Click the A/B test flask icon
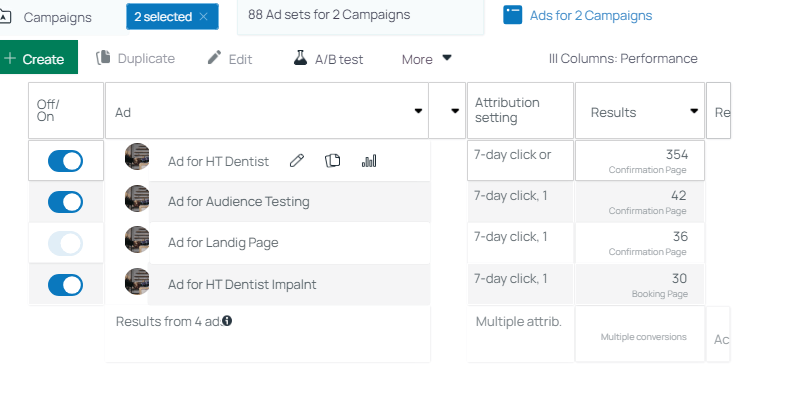This screenshot has height=416, width=786. click(x=300, y=58)
